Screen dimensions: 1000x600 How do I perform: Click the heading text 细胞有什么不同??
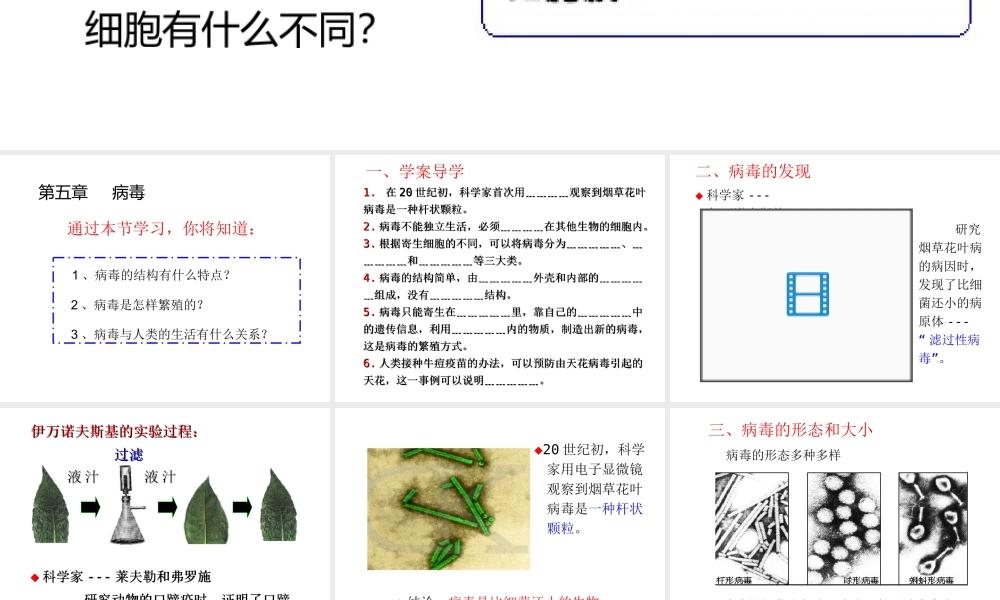(x=230, y=29)
